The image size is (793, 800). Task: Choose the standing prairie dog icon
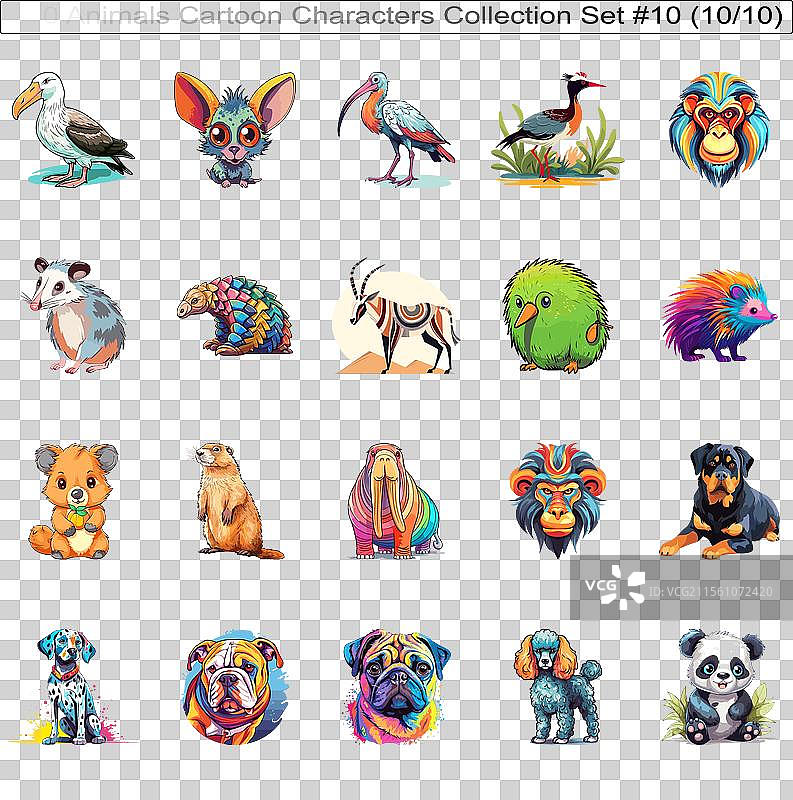(231, 500)
